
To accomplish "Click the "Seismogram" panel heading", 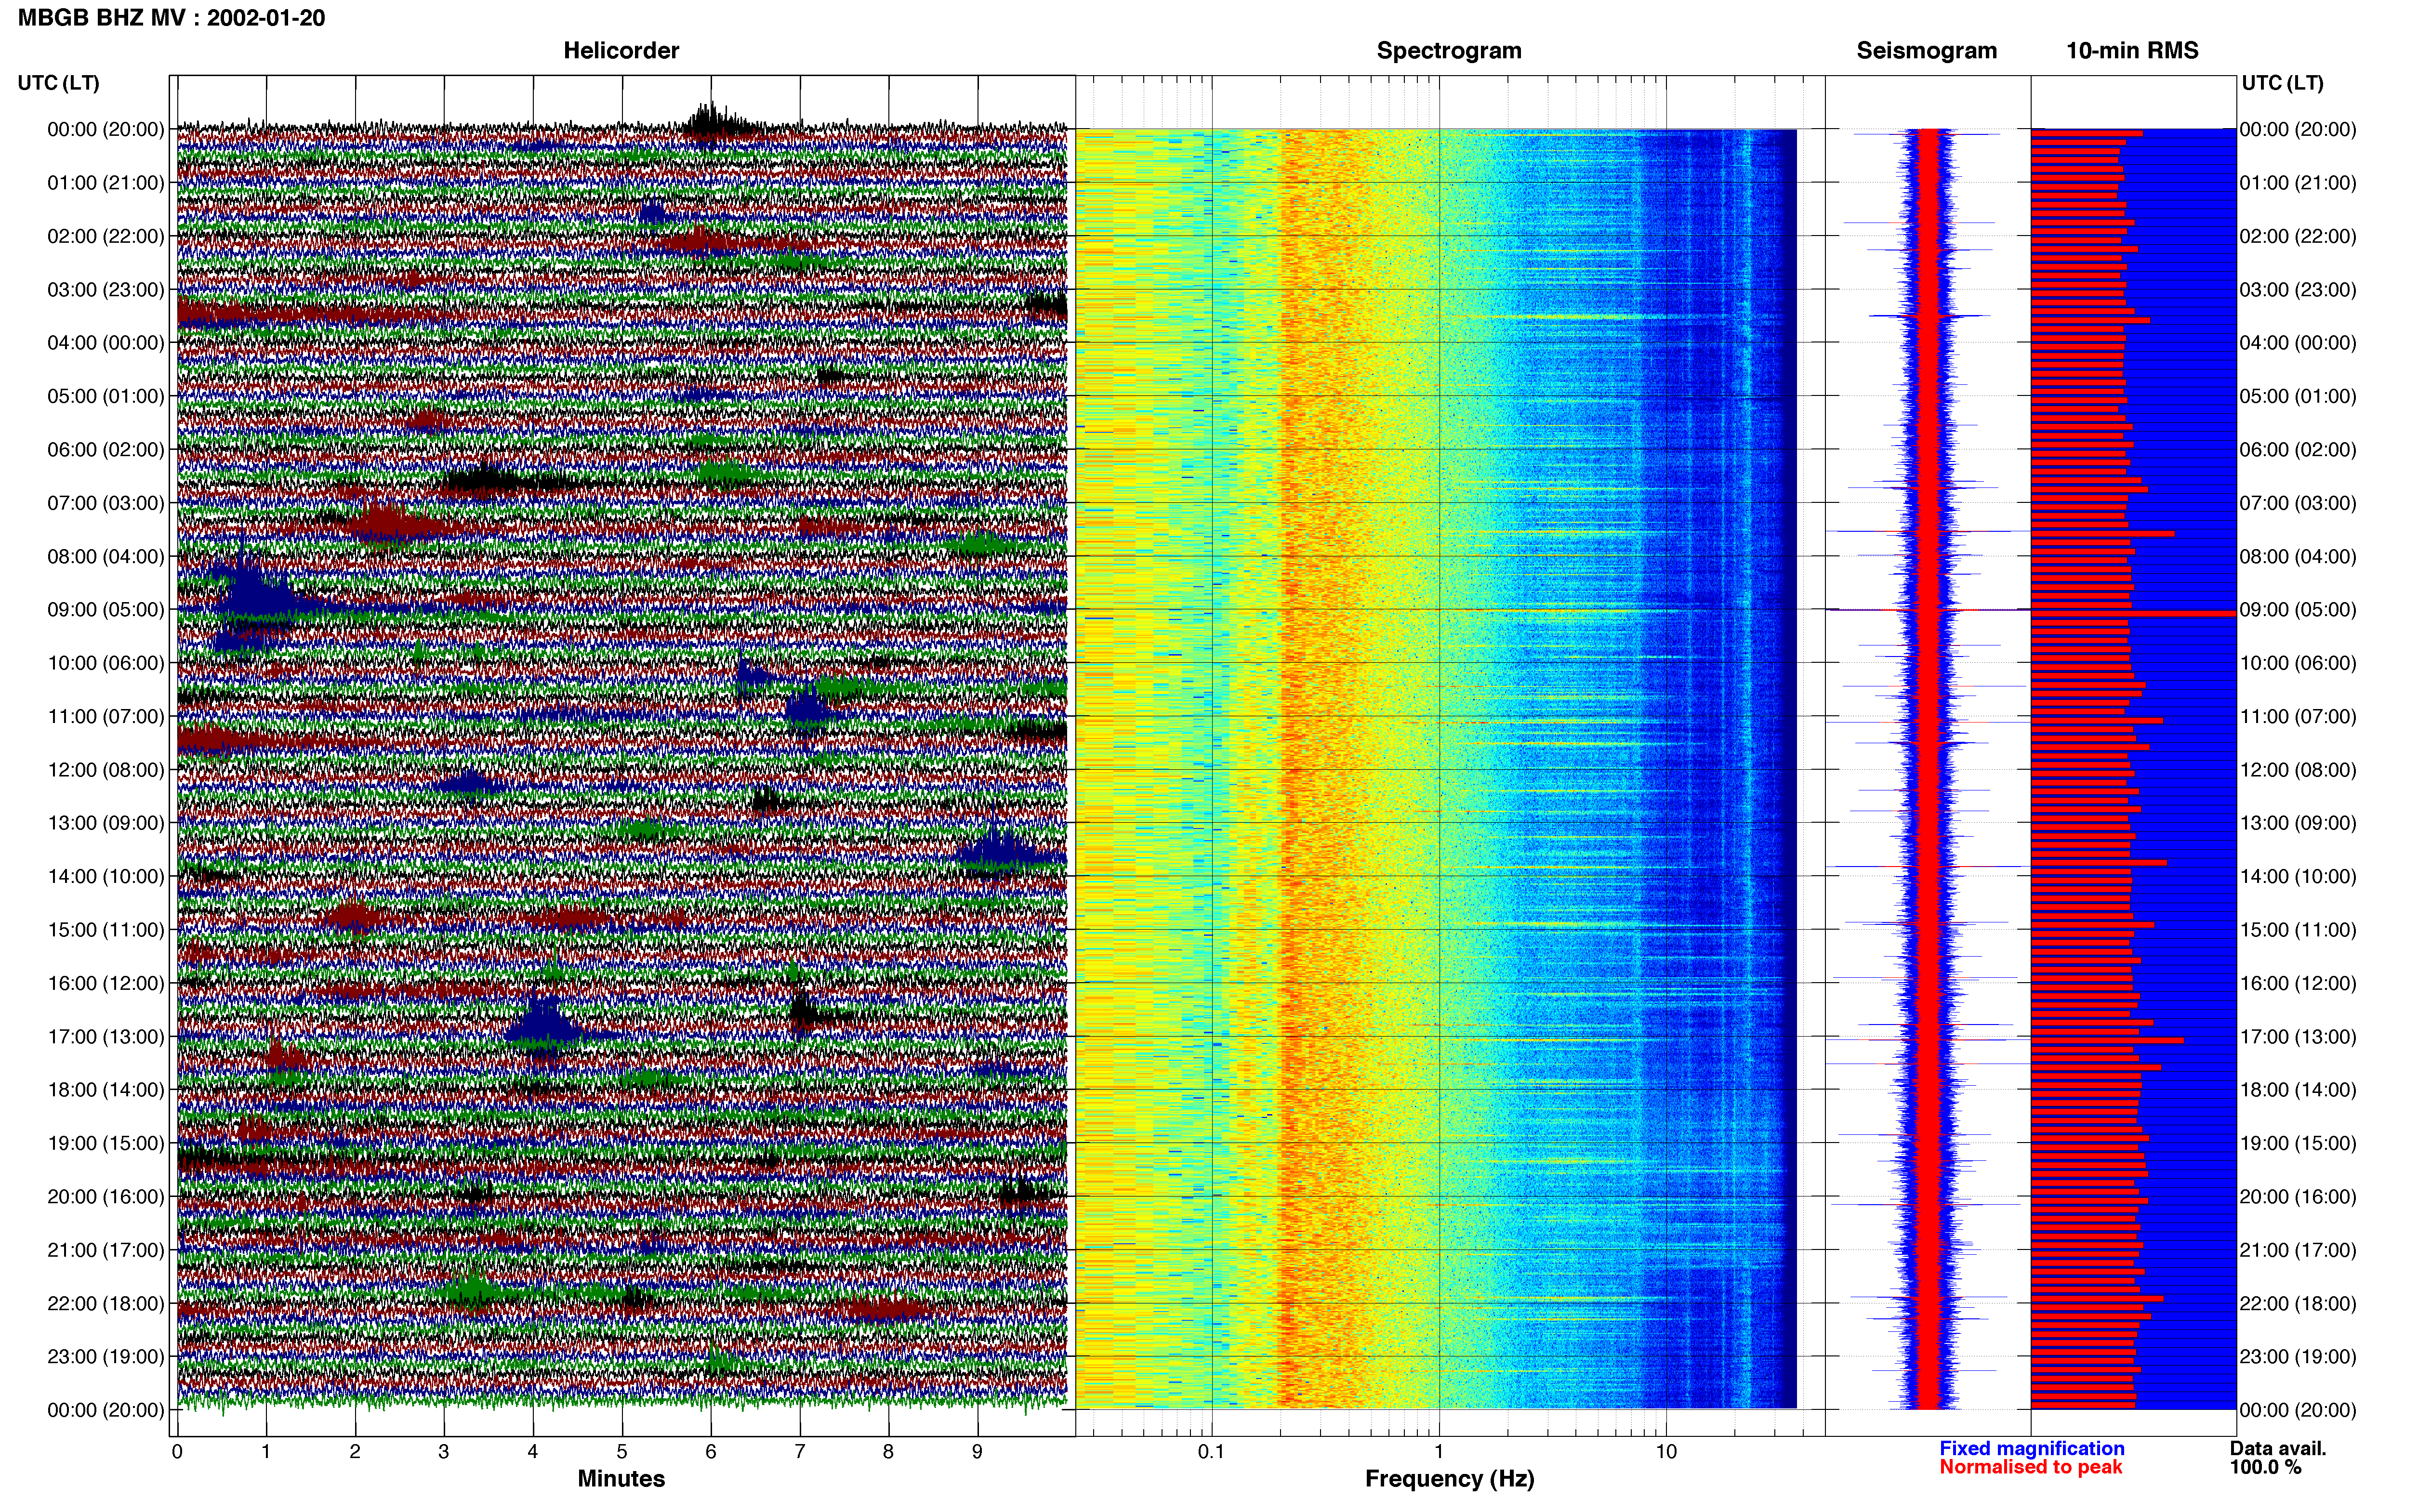I will [1926, 51].
